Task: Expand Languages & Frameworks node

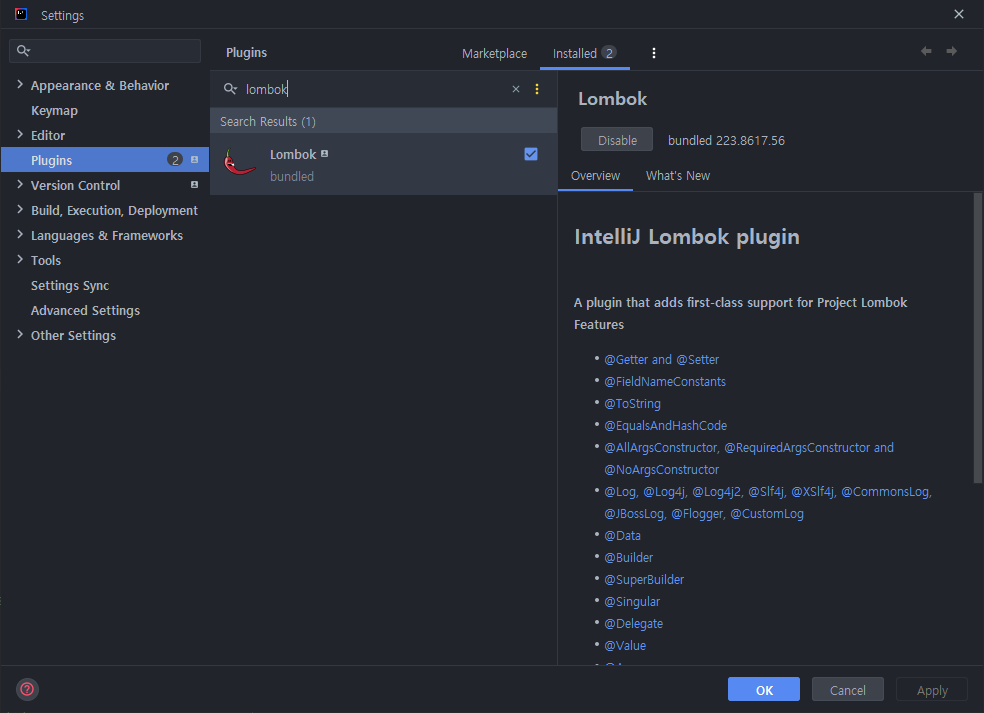Action: [19, 235]
